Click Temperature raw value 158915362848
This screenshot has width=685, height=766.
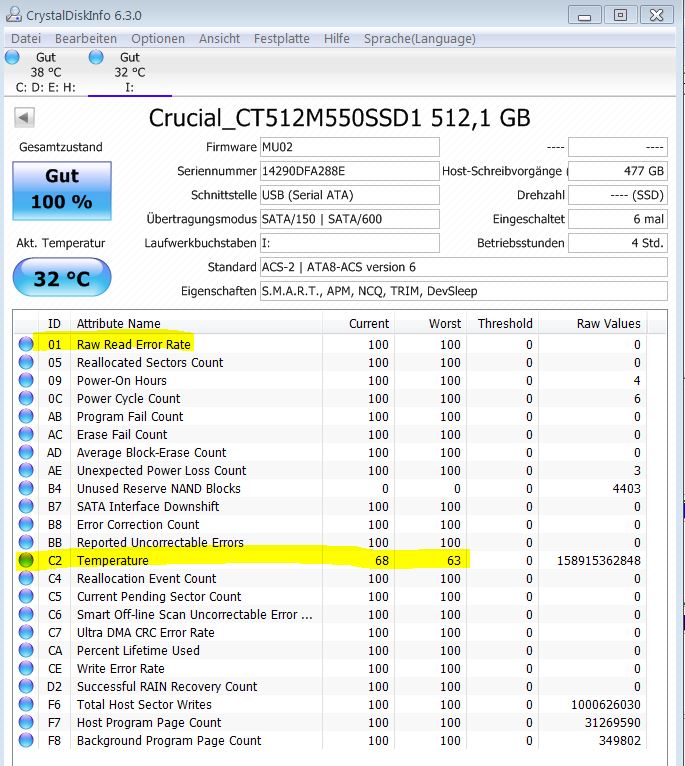point(599,560)
